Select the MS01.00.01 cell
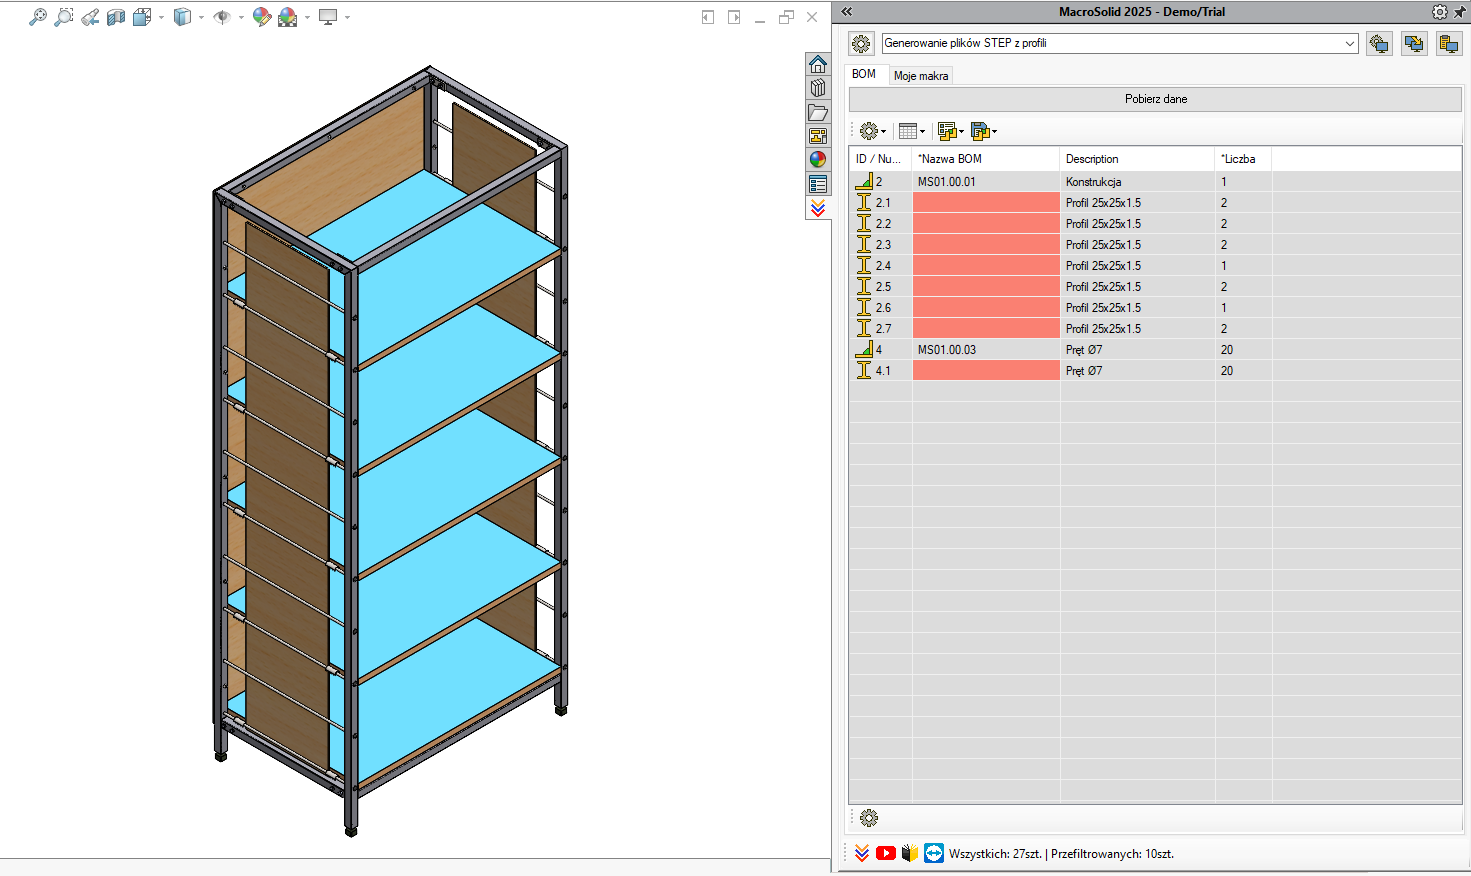The image size is (1471, 876). click(986, 182)
